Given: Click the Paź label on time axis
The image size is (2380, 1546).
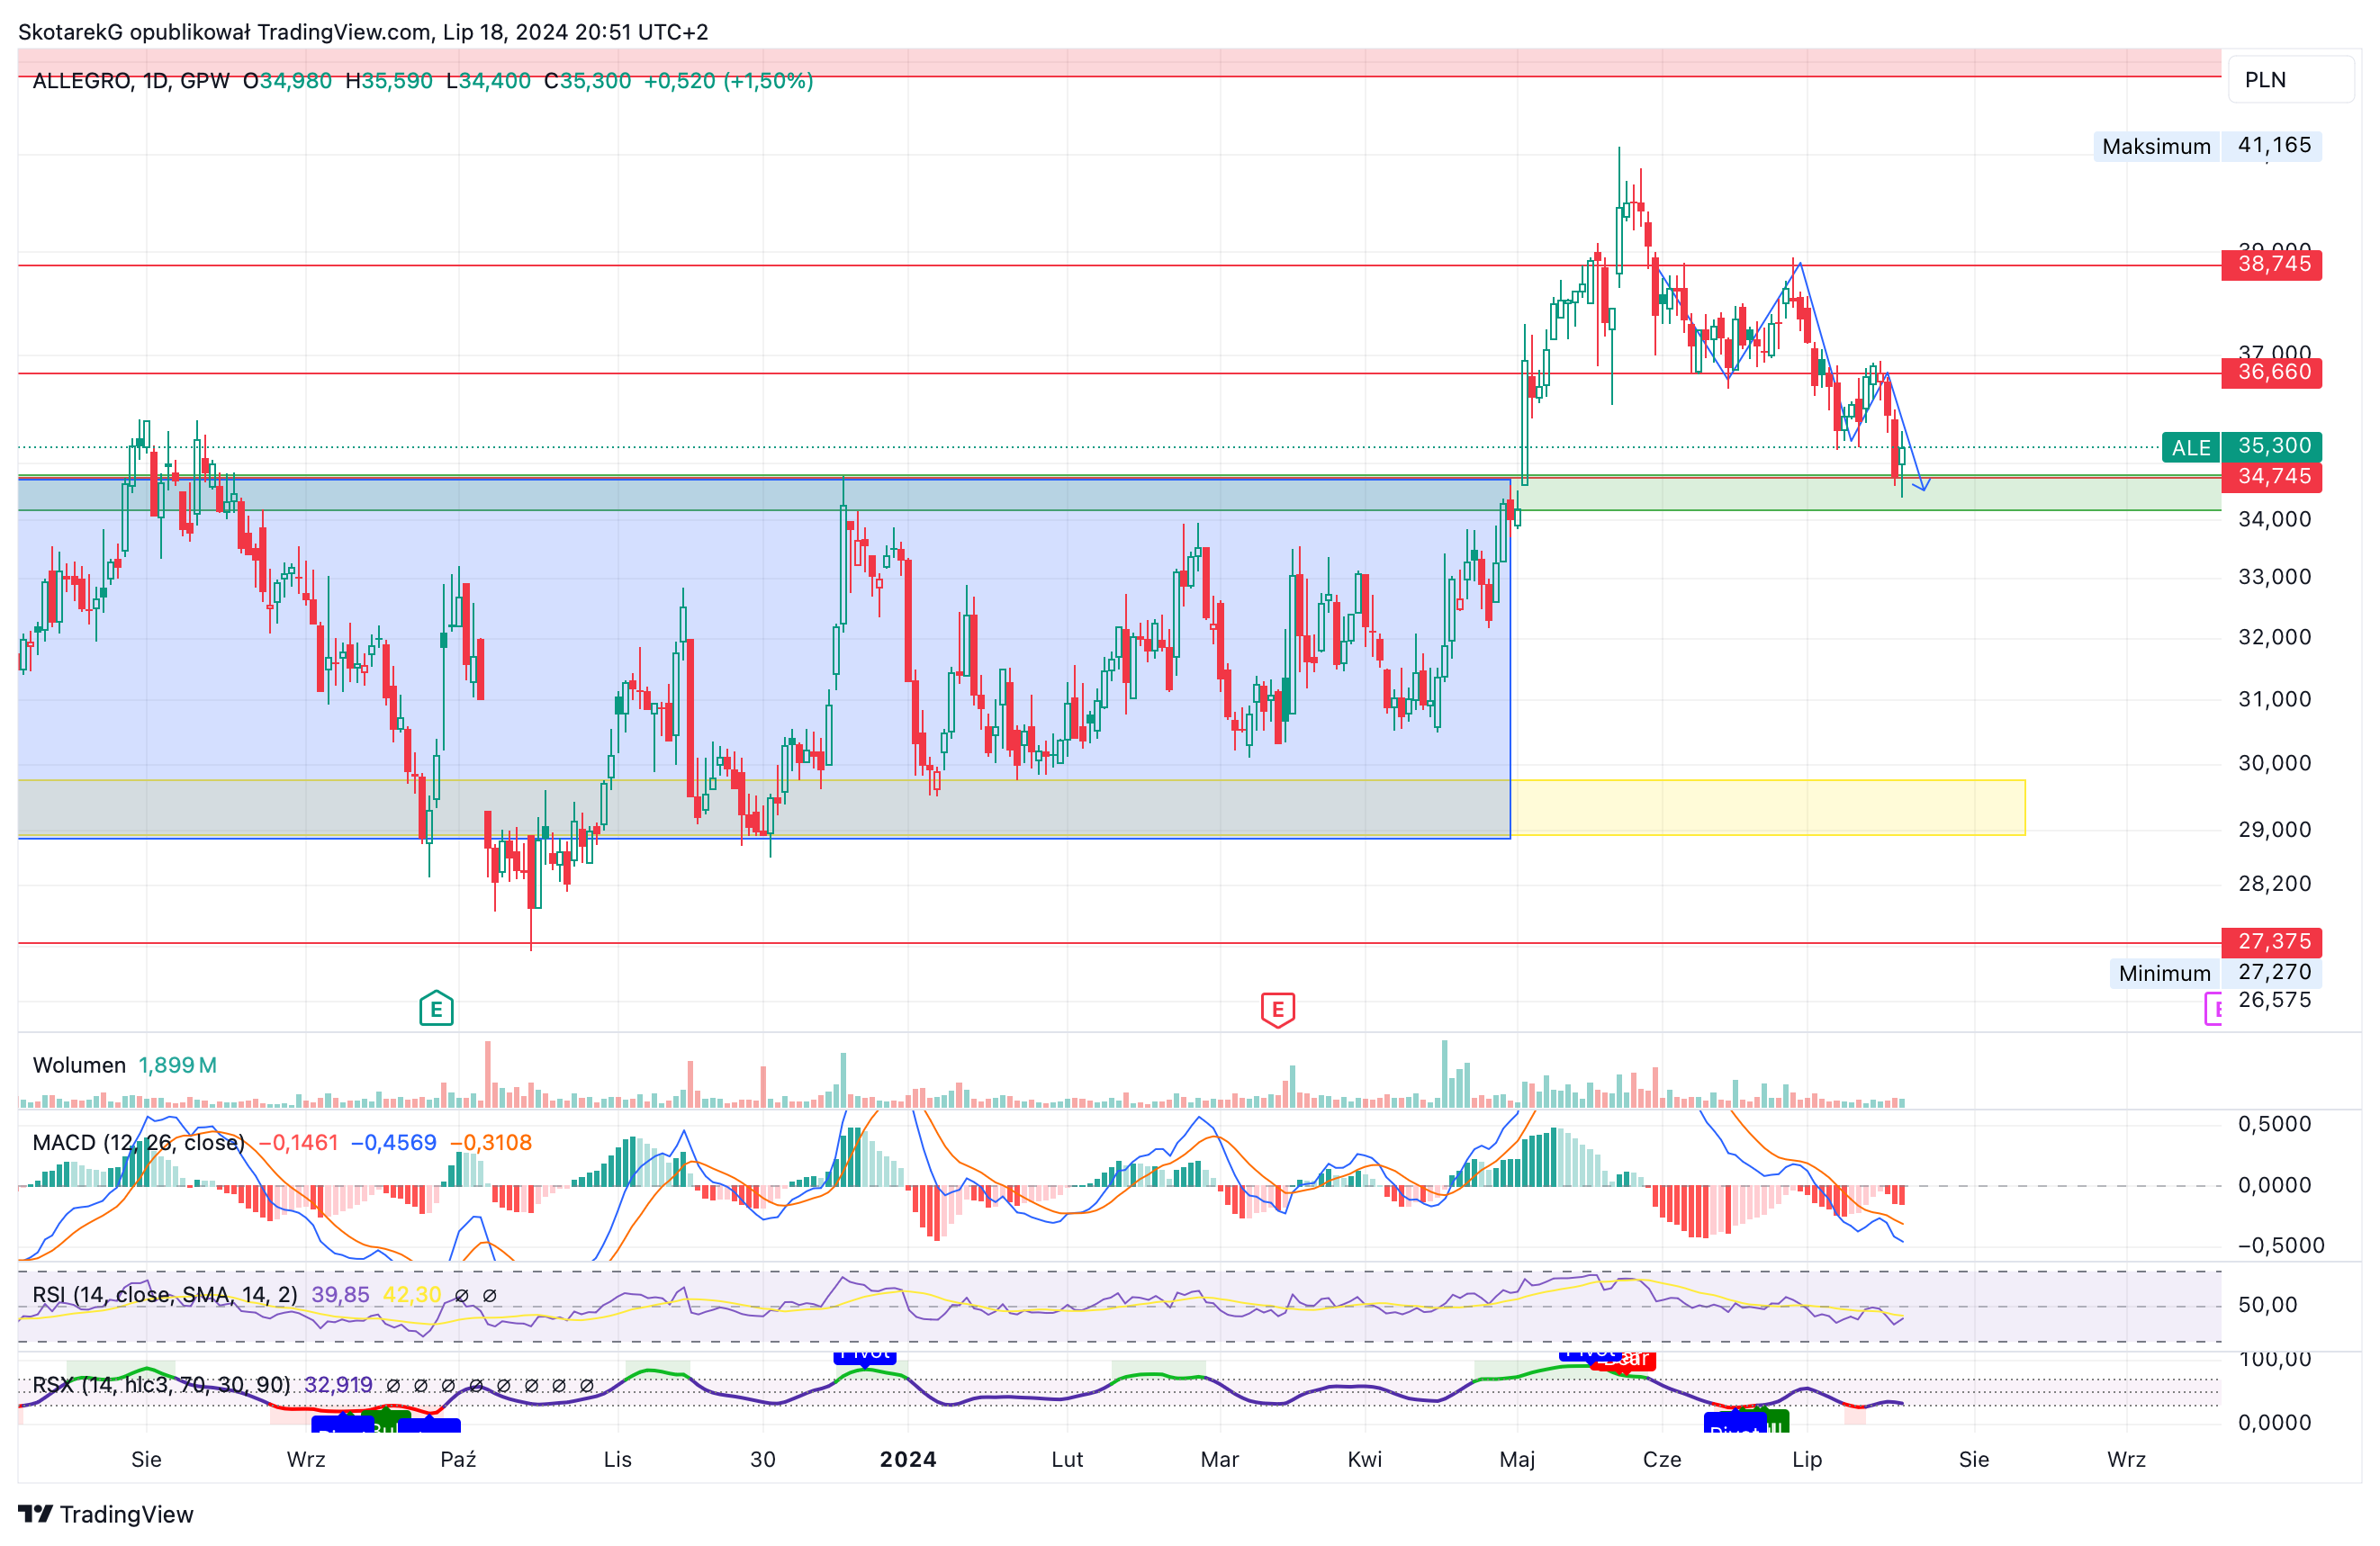Looking at the screenshot, I should [x=458, y=1459].
